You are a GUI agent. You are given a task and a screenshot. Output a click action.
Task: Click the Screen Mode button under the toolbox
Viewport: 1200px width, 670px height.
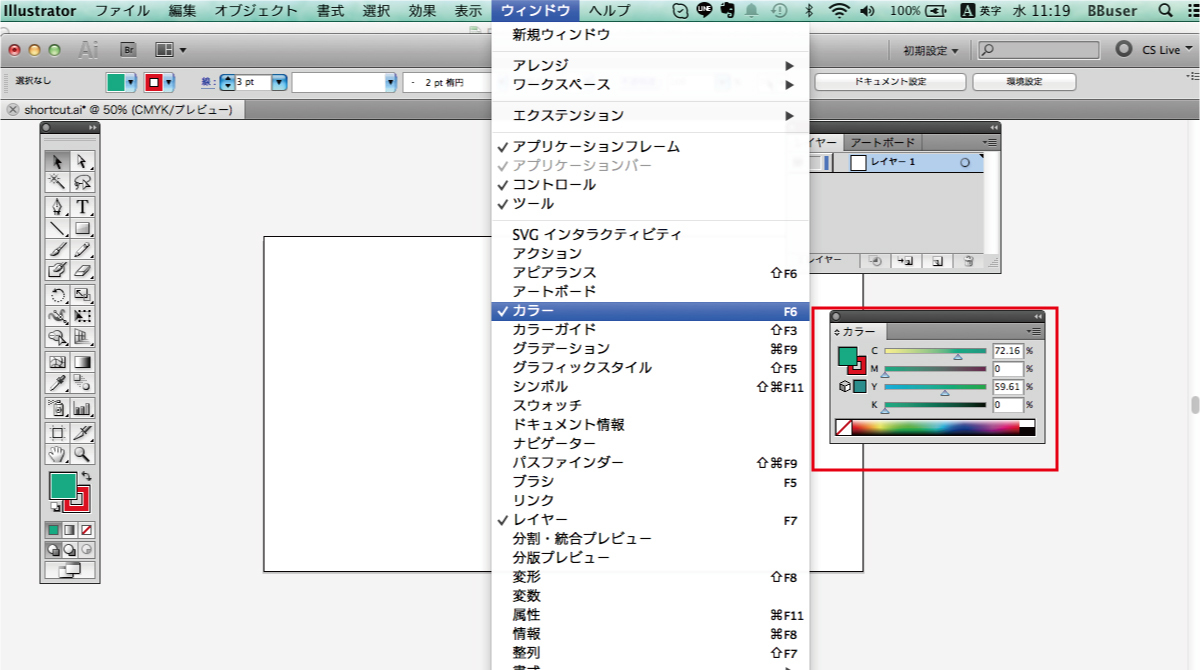[x=70, y=571]
